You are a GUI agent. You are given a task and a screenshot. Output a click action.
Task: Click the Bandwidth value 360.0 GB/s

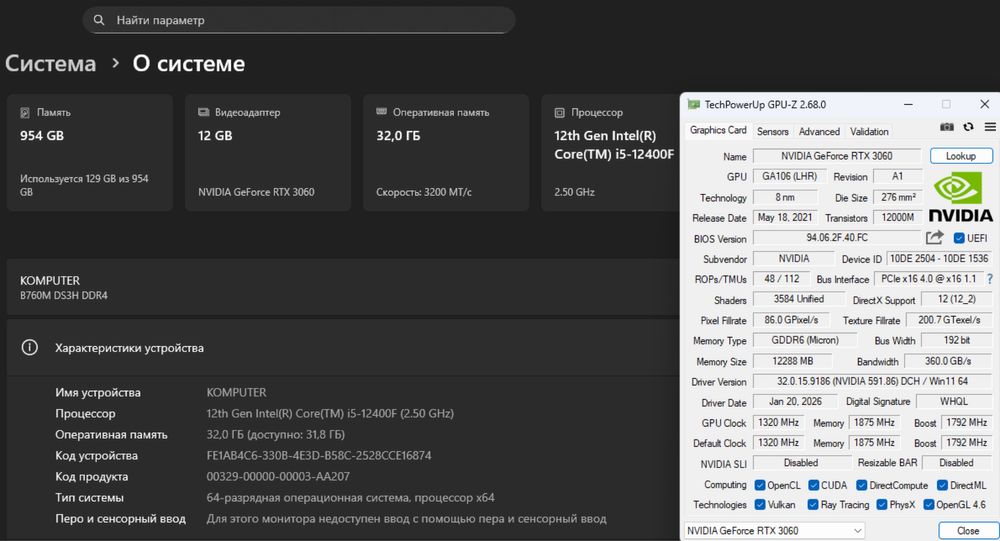point(948,361)
